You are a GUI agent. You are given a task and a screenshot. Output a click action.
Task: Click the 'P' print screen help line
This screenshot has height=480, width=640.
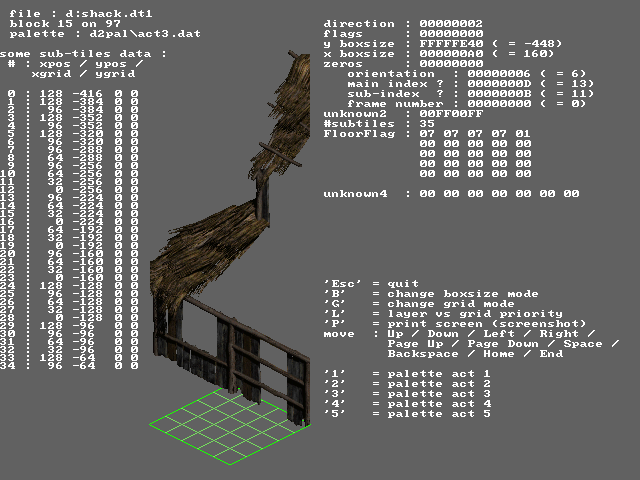[455, 324]
